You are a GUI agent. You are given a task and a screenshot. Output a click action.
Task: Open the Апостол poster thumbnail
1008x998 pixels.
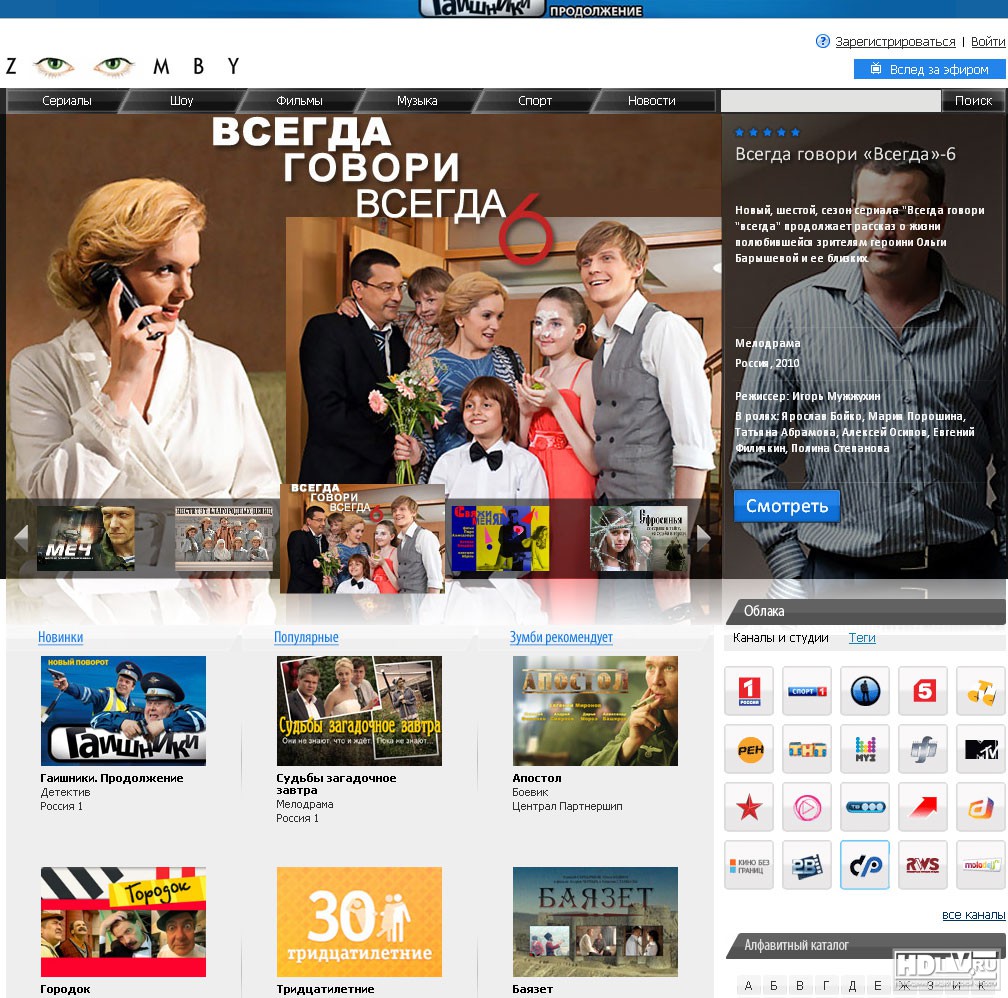pyautogui.click(x=595, y=711)
